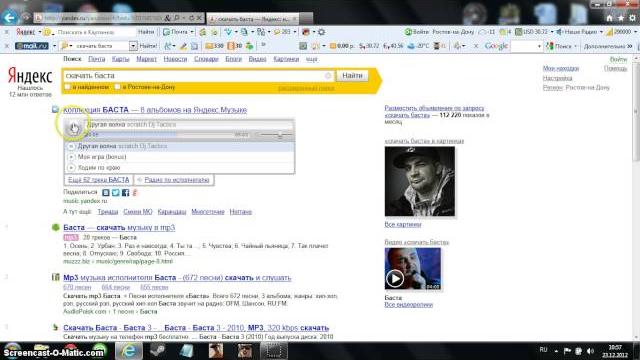Click the -20°C weather toolbar item
The width and height of the screenshot is (640, 360).
pos(420,46)
